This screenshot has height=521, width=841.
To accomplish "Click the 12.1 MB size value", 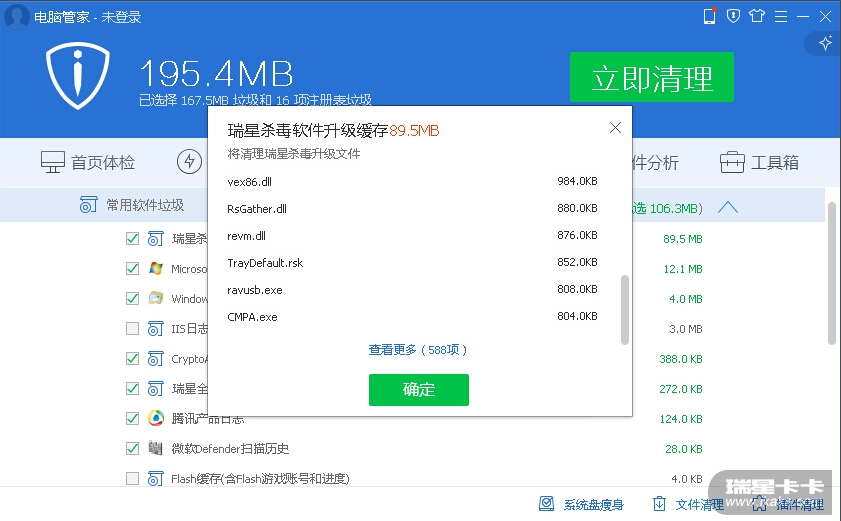I will [x=683, y=269].
